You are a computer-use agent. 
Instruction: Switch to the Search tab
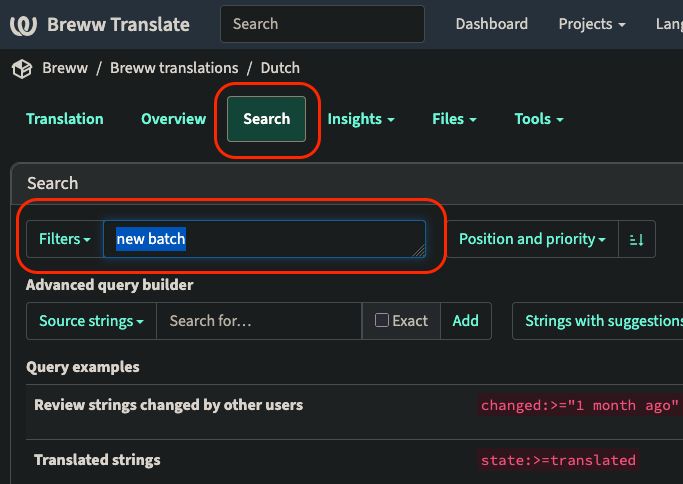[266, 119]
